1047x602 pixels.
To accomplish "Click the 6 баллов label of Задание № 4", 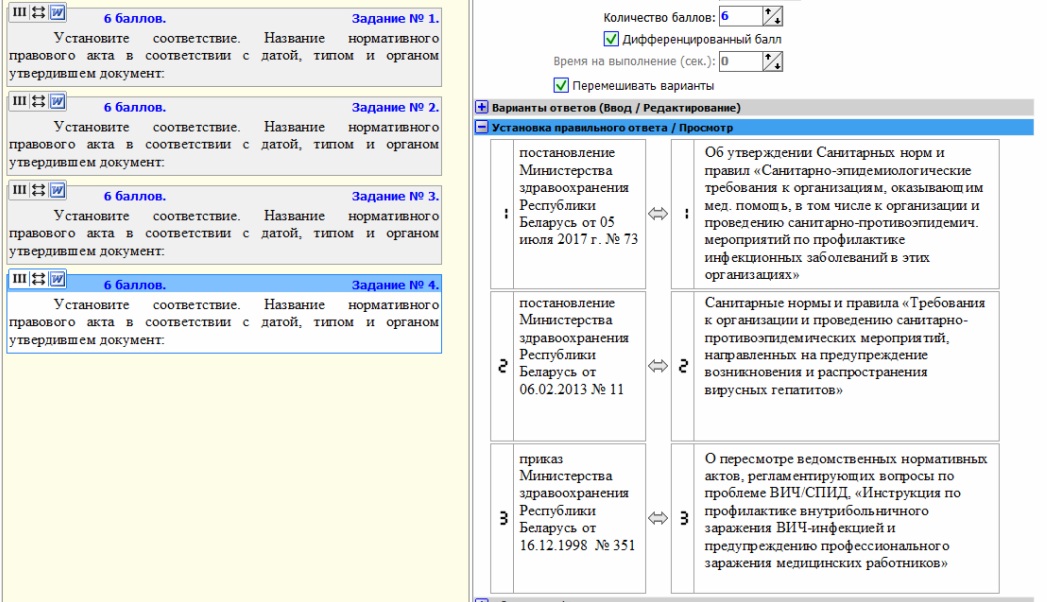I will 134,285.
